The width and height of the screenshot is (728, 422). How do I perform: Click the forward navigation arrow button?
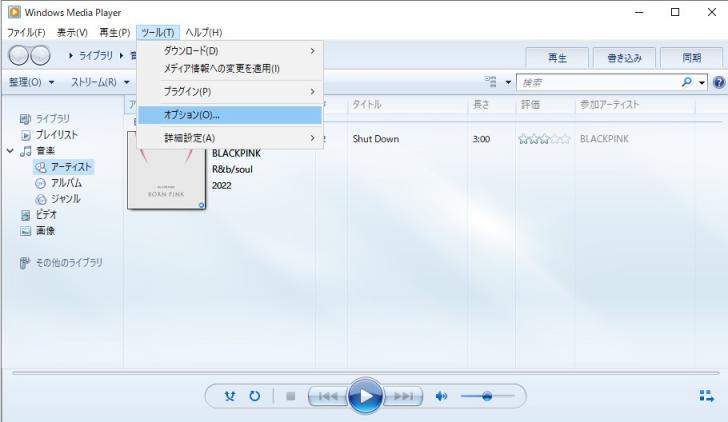click(40, 55)
